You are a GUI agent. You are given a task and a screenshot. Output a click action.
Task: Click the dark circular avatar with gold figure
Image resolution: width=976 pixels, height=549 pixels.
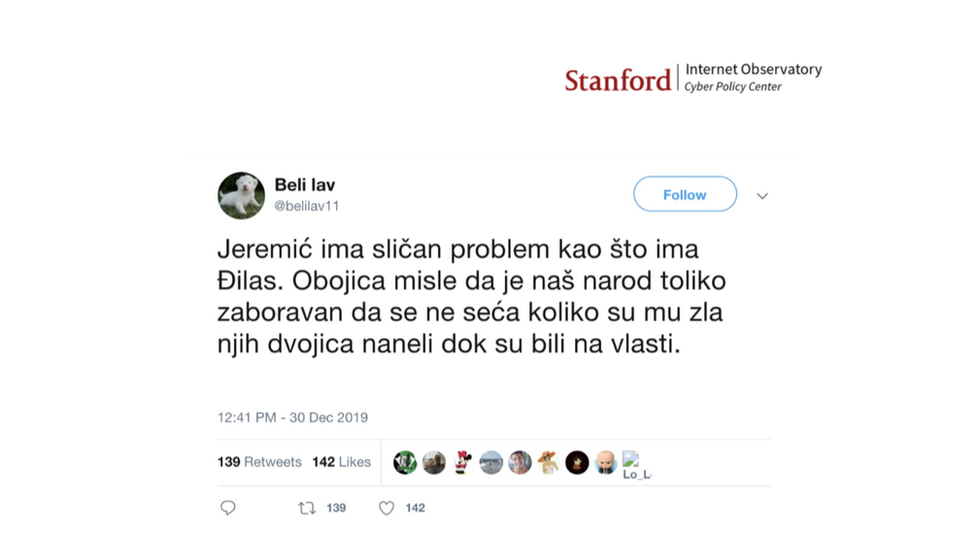(x=577, y=462)
